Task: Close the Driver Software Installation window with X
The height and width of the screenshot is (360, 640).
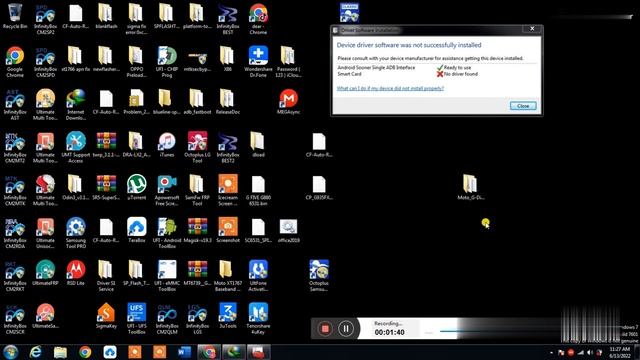Action: 532,29
